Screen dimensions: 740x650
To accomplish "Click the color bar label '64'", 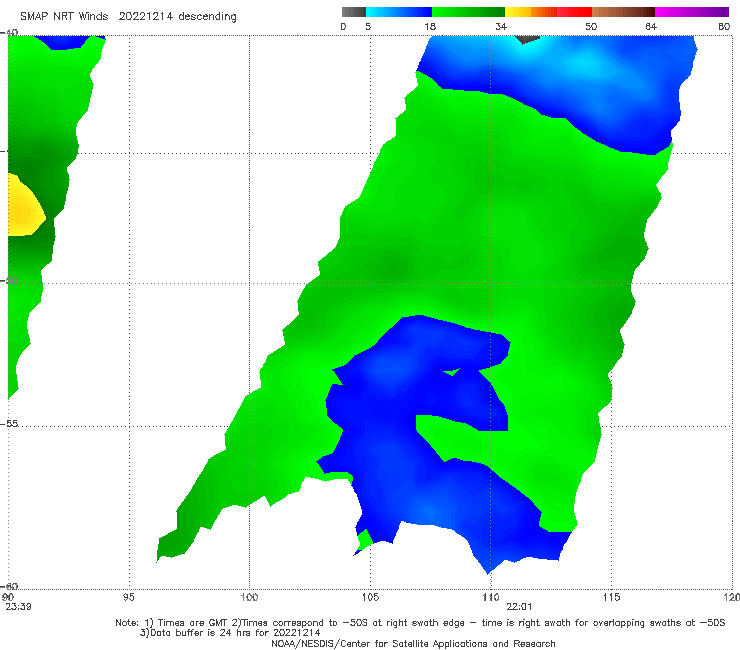I will tap(651, 27).
